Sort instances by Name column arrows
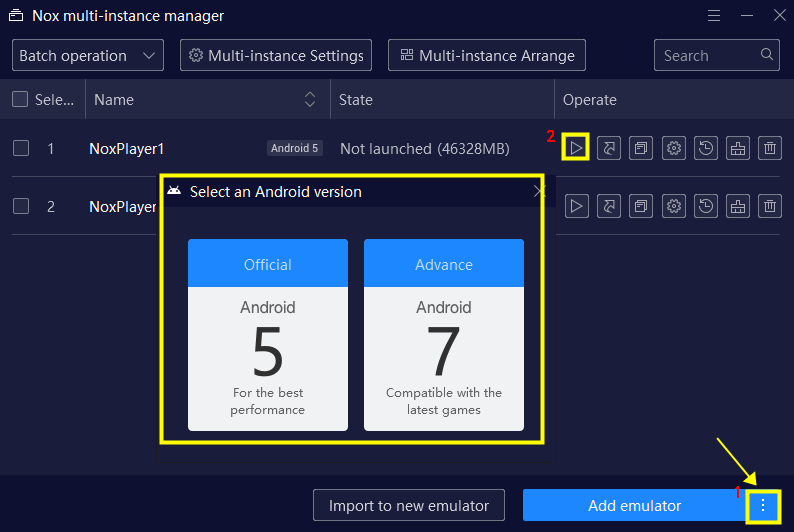794x532 pixels. pyautogui.click(x=310, y=99)
